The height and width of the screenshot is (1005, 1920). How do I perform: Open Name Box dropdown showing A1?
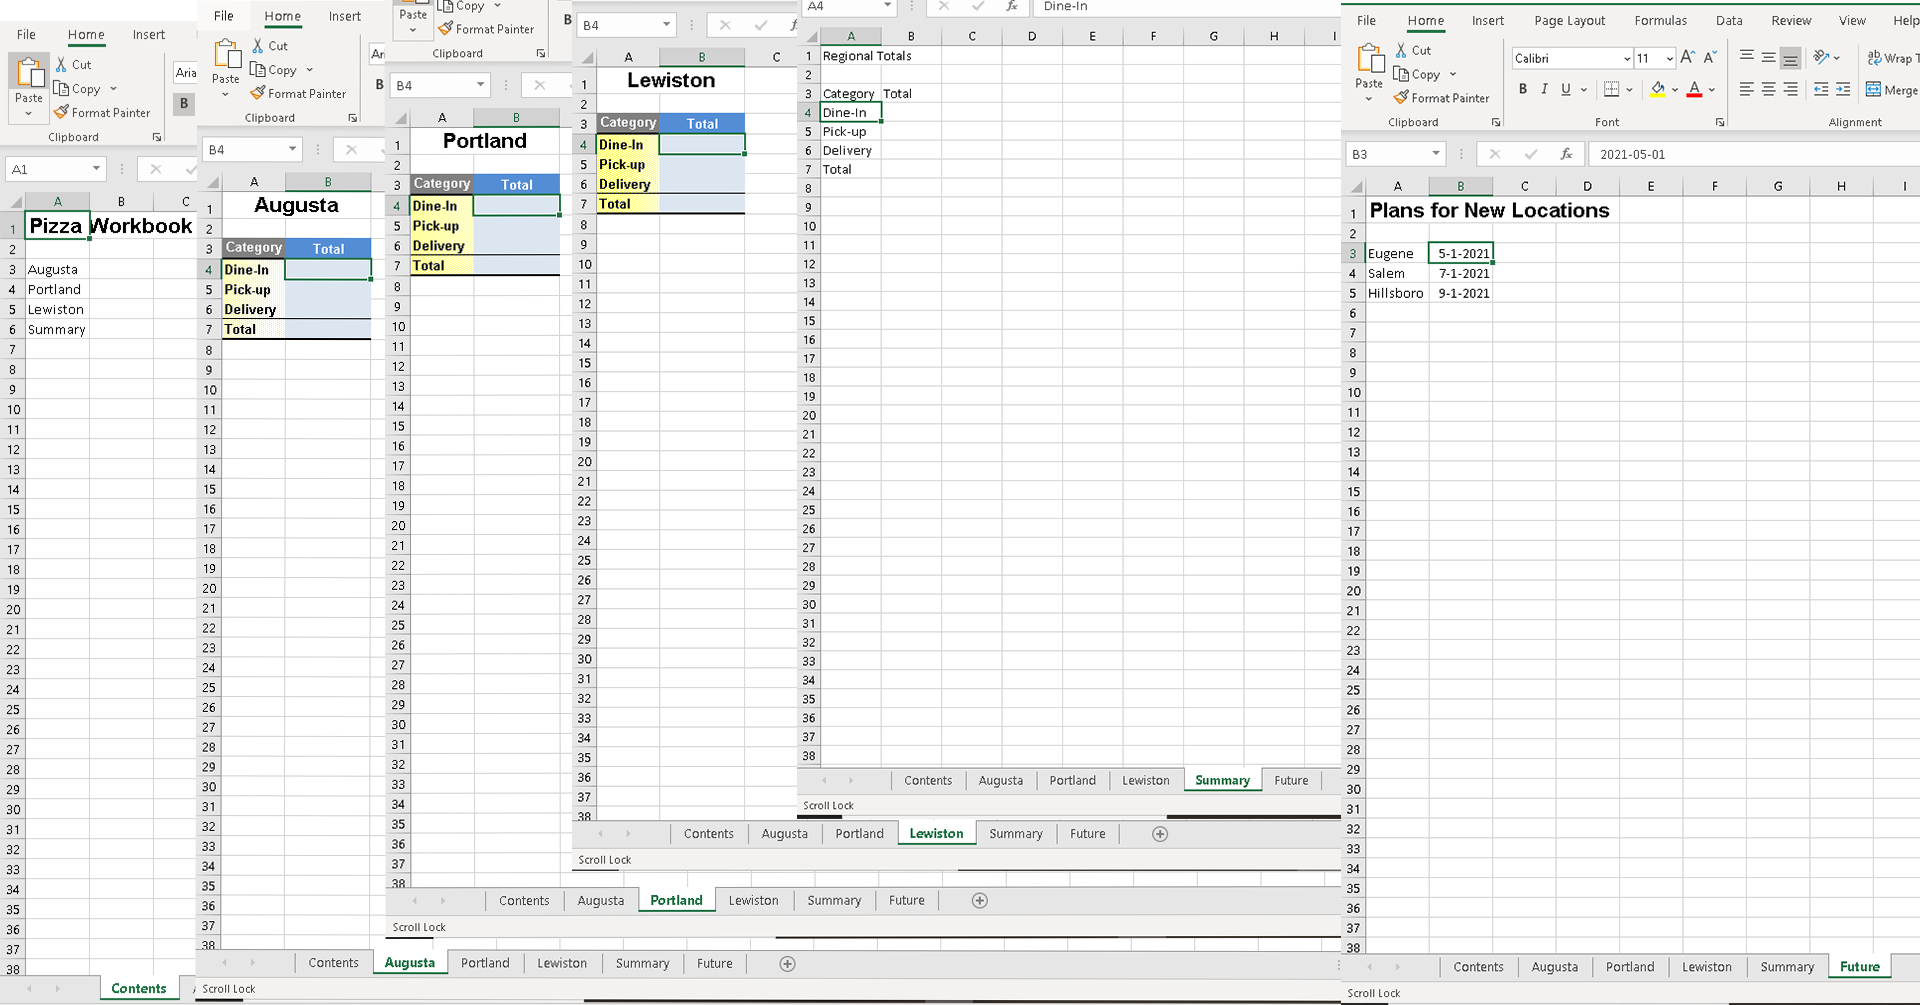(x=96, y=169)
